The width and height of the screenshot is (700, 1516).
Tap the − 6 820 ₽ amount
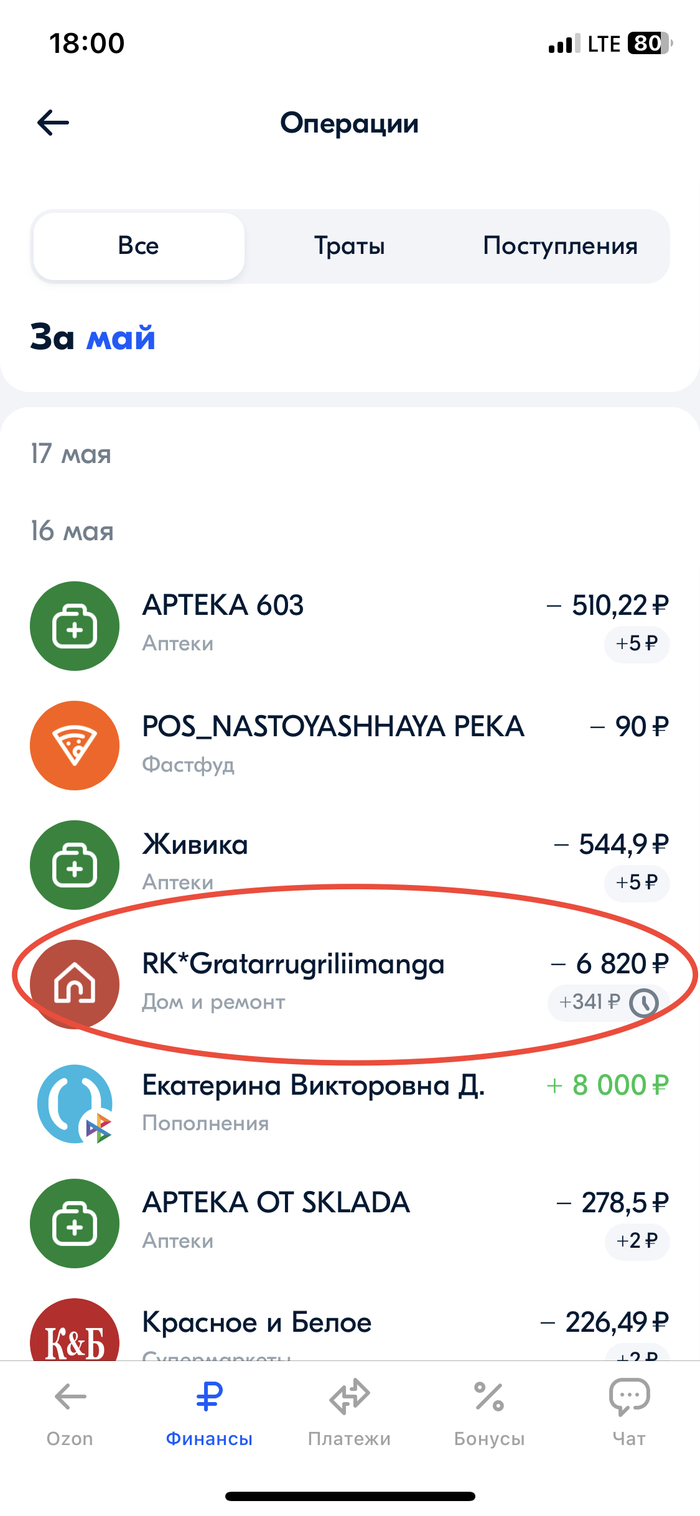[609, 964]
